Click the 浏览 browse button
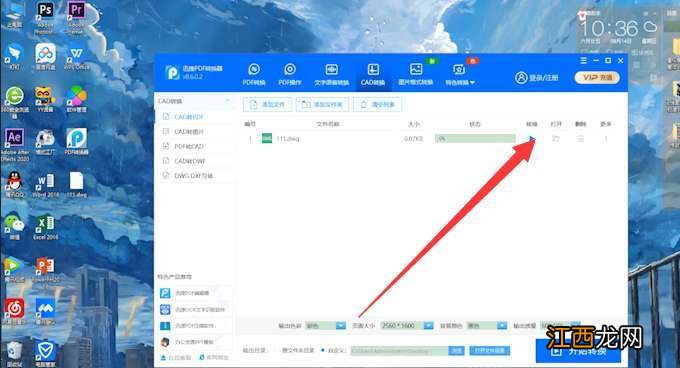Screen dimensions: 680x368 (x=456, y=351)
